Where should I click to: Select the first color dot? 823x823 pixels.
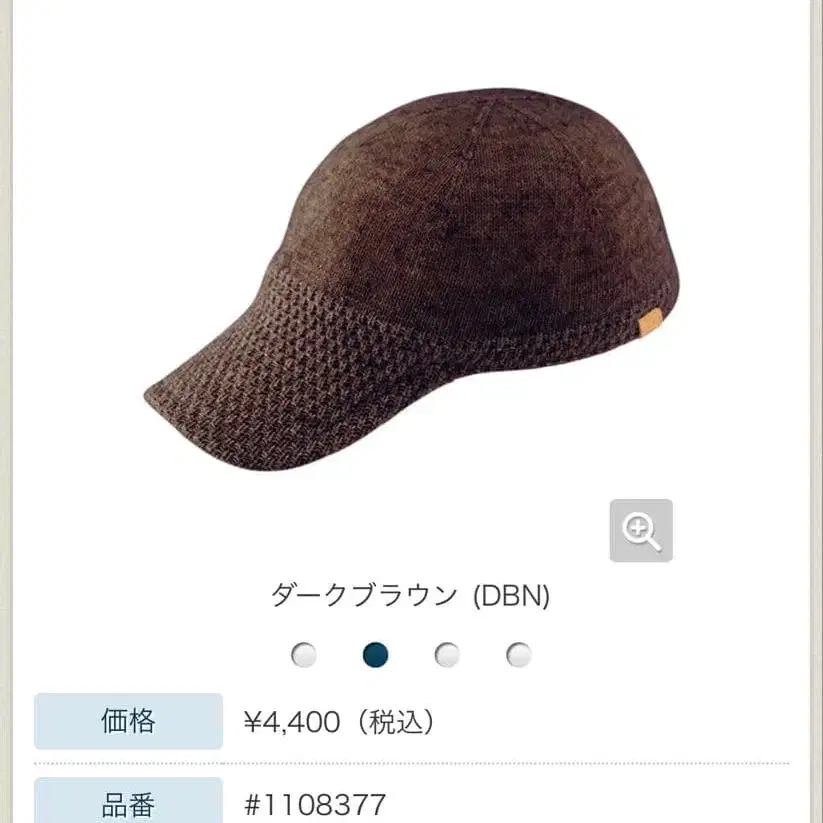click(x=304, y=655)
